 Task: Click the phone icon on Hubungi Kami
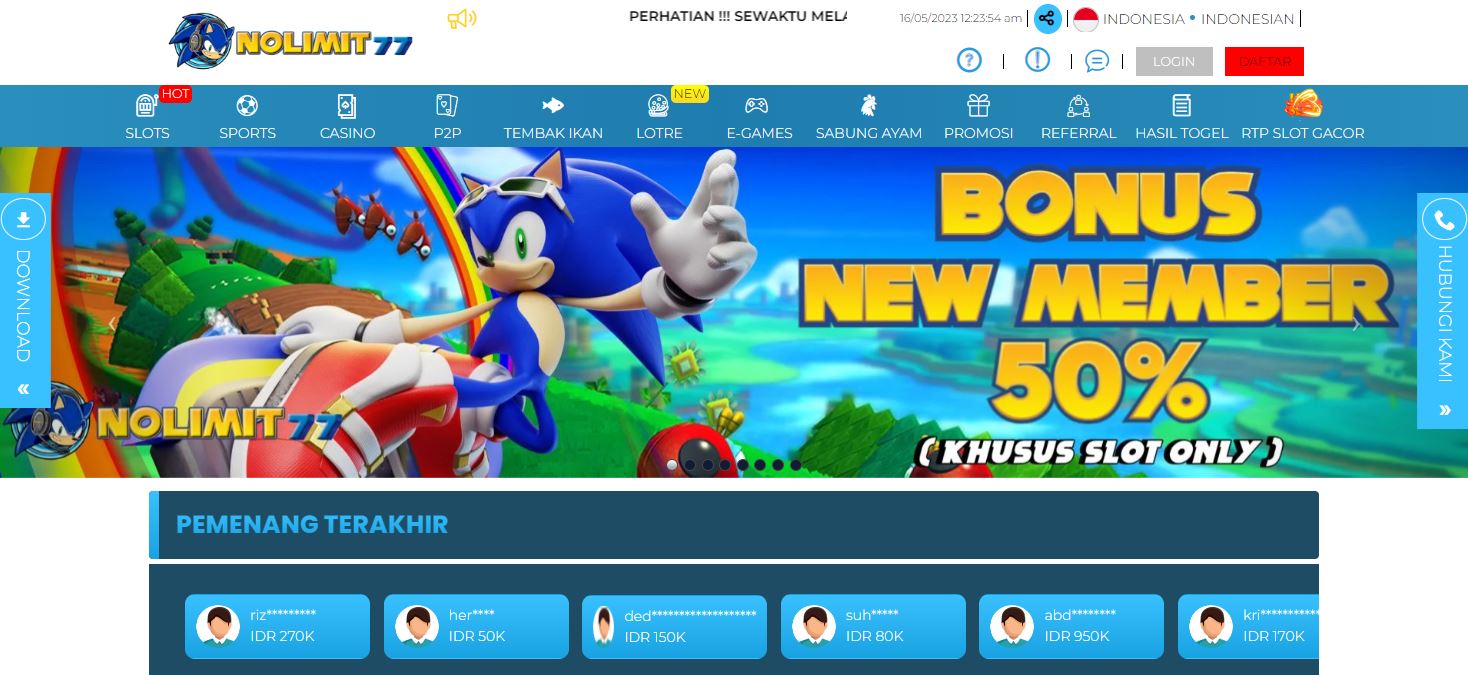pyautogui.click(x=1443, y=219)
